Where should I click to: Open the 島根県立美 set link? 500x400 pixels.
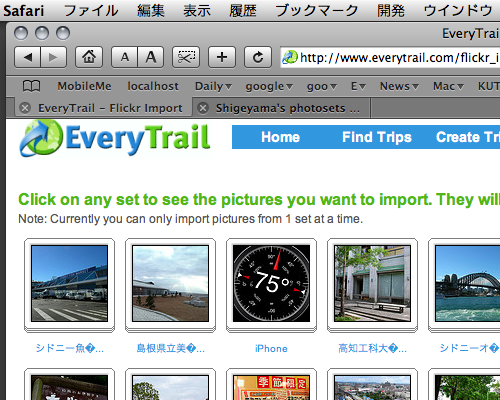coord(171,348)
